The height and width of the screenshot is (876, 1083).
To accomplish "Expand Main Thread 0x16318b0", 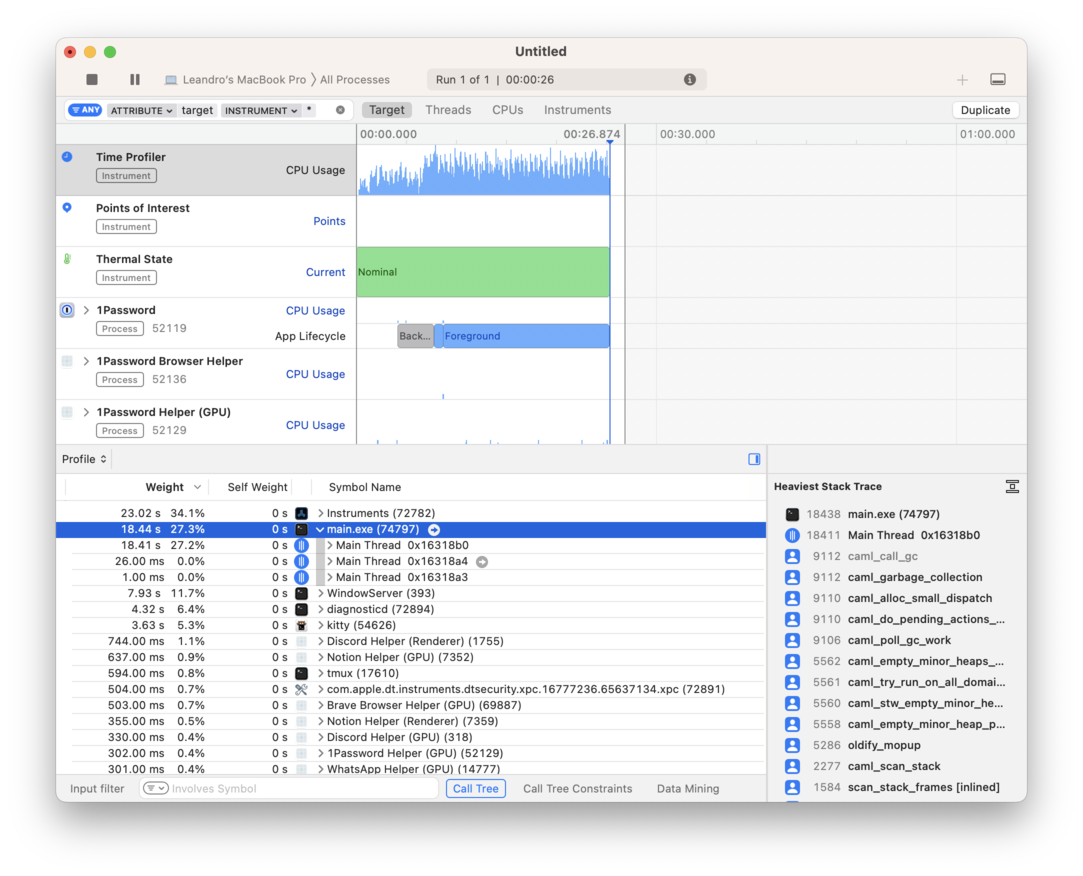I will [330, 546].
